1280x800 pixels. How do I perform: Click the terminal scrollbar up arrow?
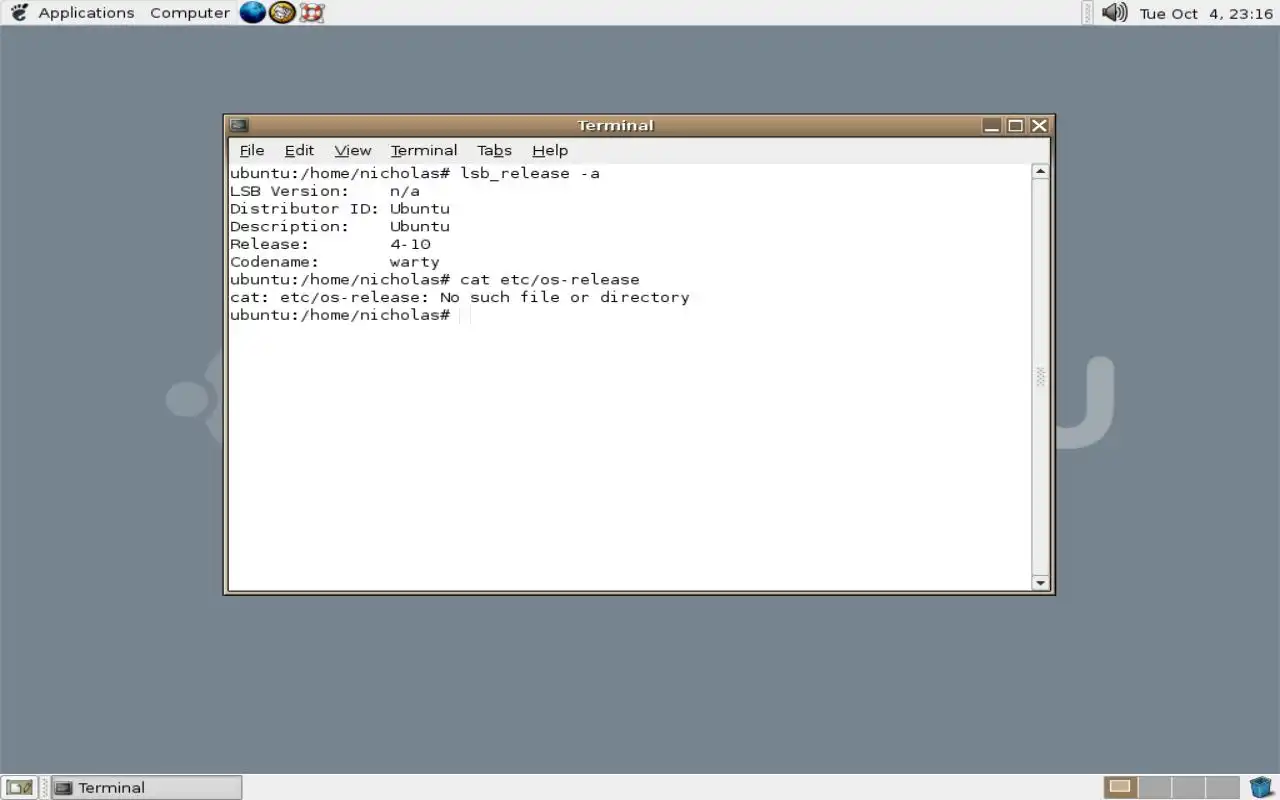point(1040,172)
